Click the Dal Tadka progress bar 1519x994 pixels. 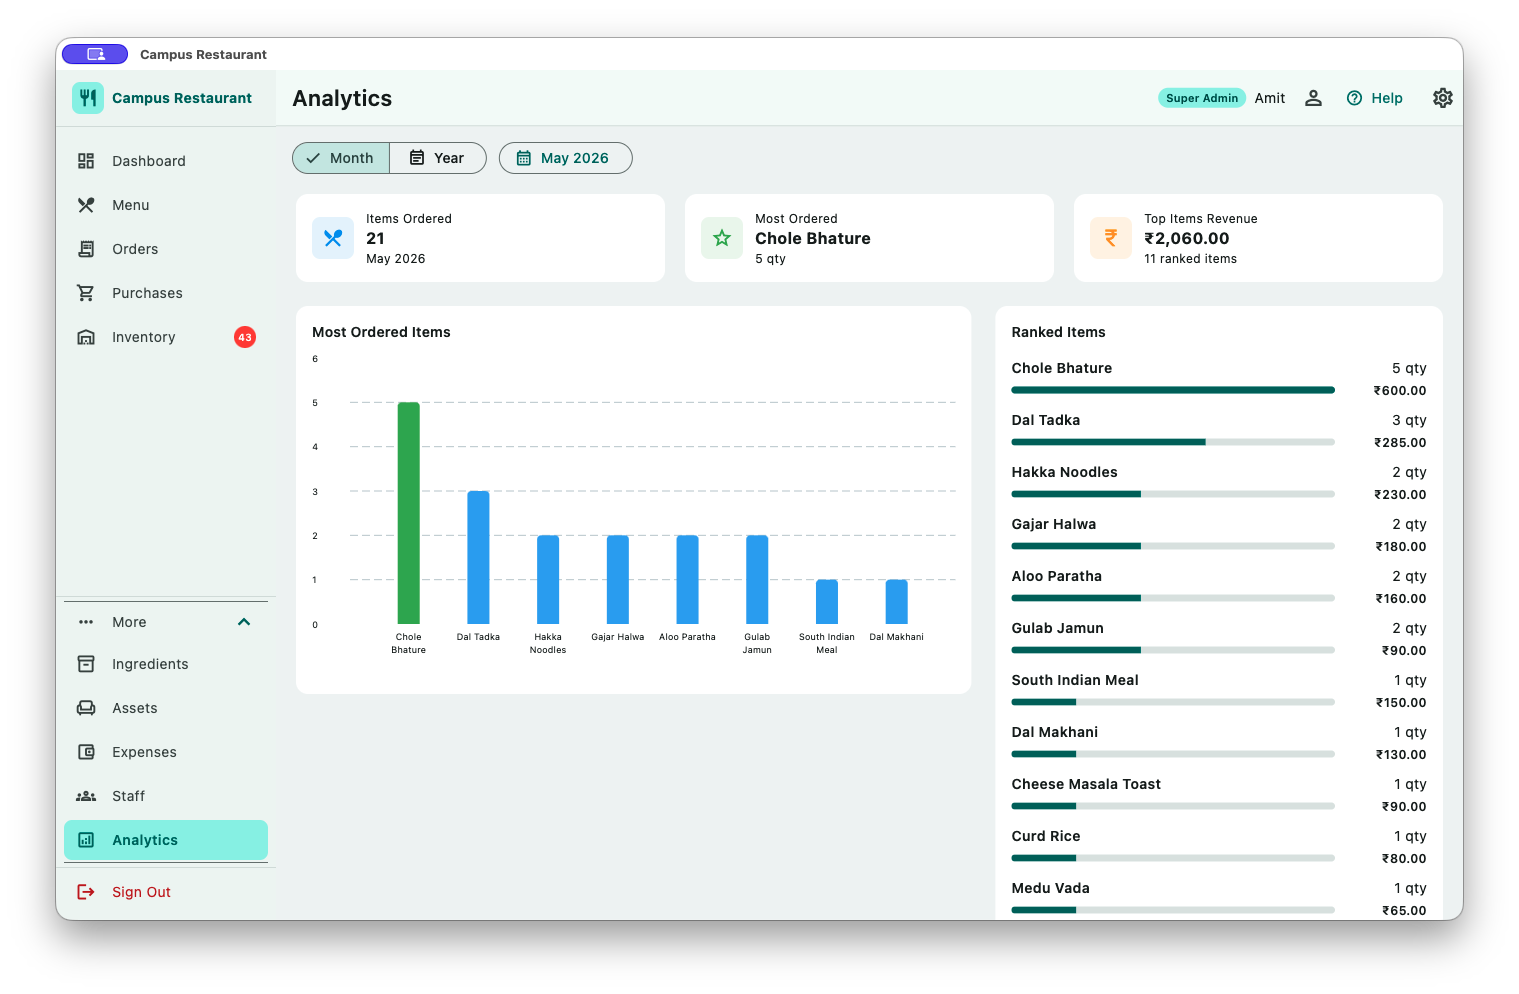pyautogui.click(x=1173, y=442)
